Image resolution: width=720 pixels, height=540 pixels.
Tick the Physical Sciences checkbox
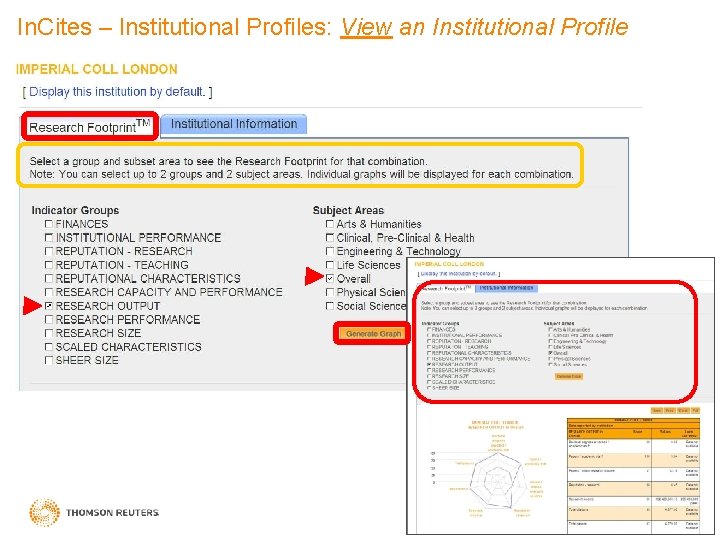click(x=330, y=292)
